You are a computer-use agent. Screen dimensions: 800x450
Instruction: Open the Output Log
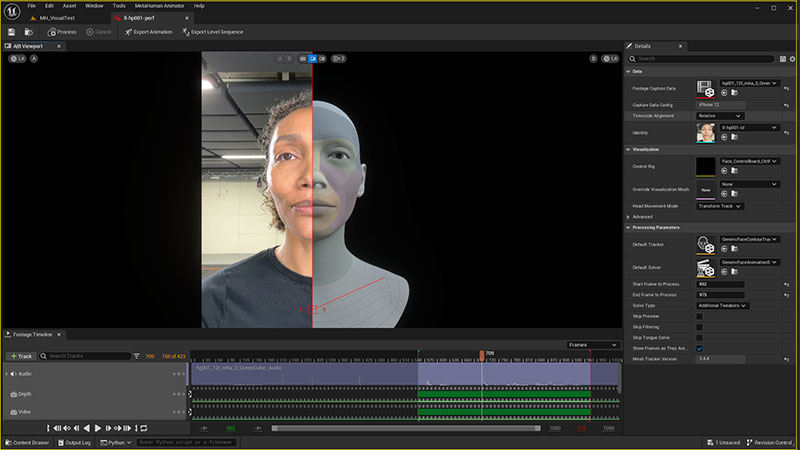coord(74,442)
